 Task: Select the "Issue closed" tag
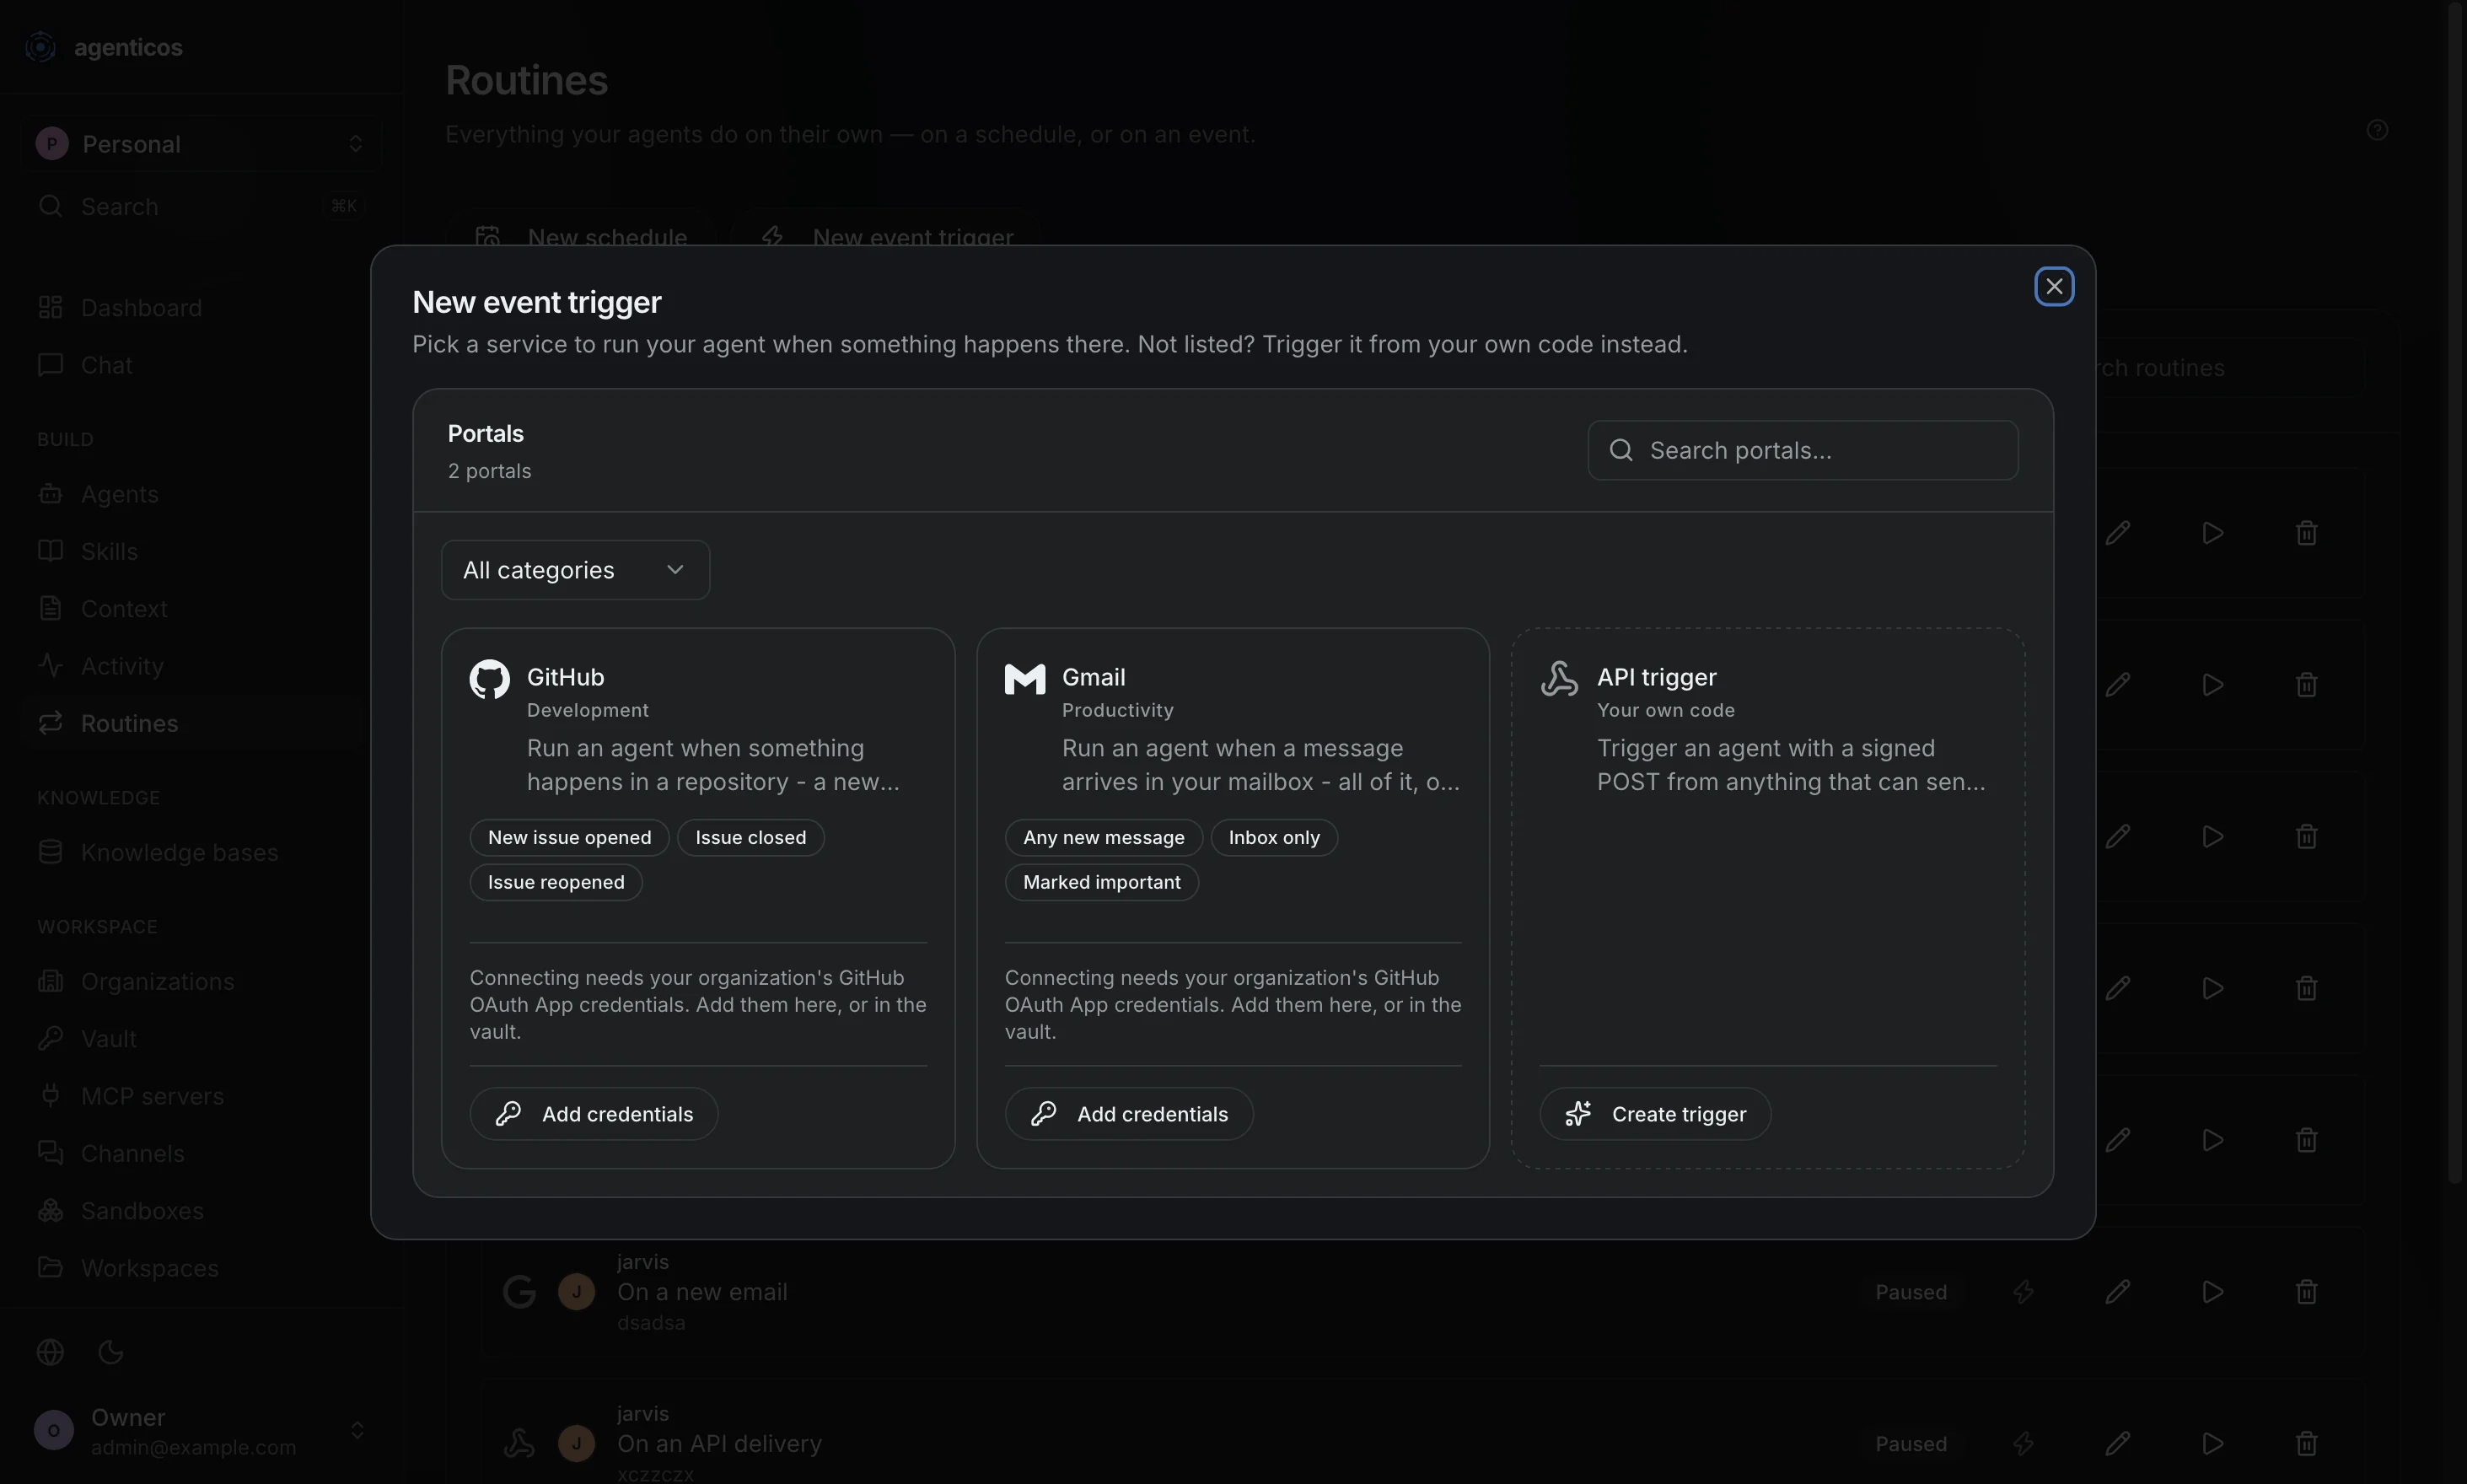tap(750, 838)
